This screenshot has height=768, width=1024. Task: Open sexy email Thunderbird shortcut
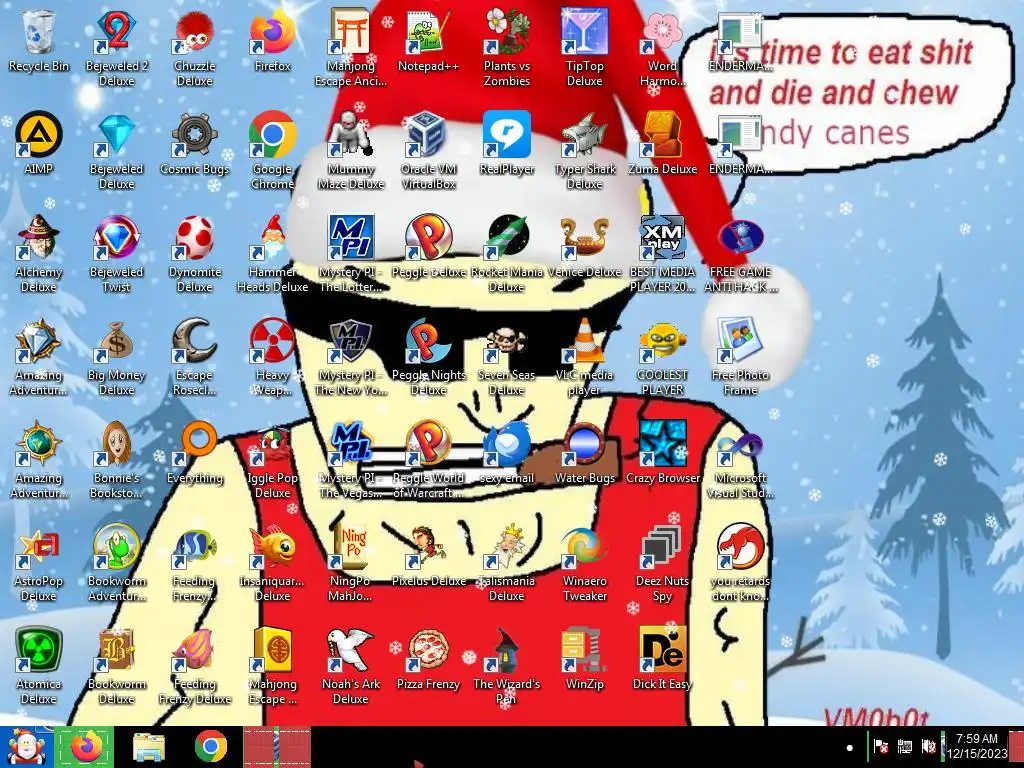click(x=507, y=453)
